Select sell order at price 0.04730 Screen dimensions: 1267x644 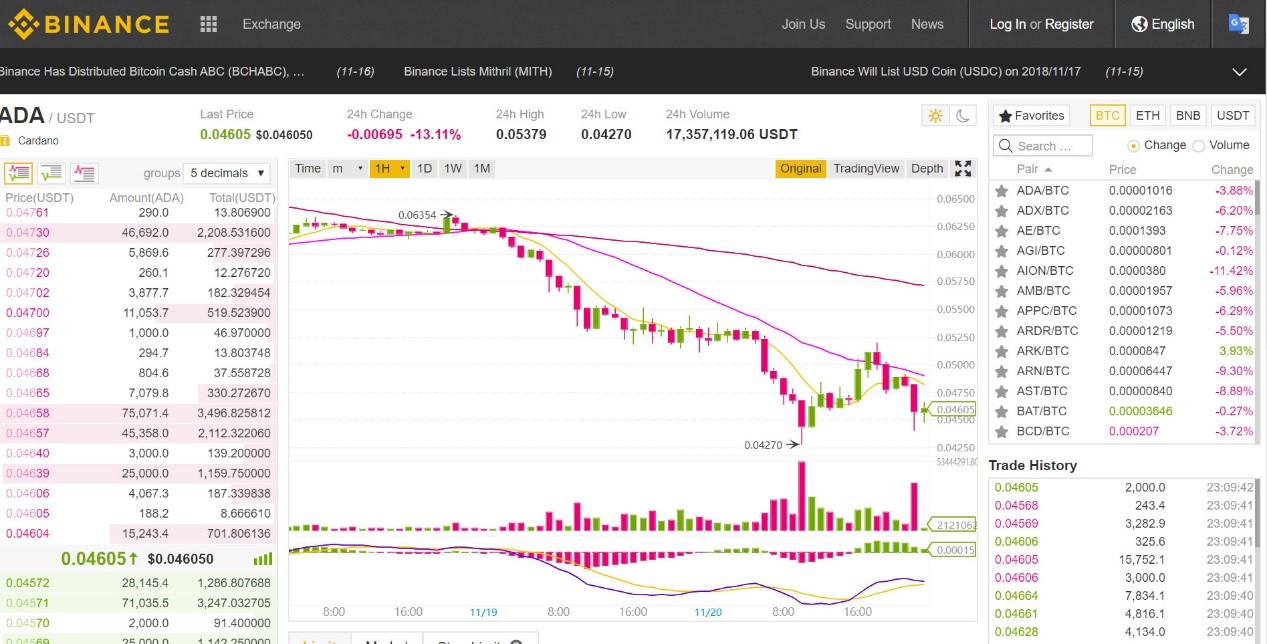pos(138,233)
